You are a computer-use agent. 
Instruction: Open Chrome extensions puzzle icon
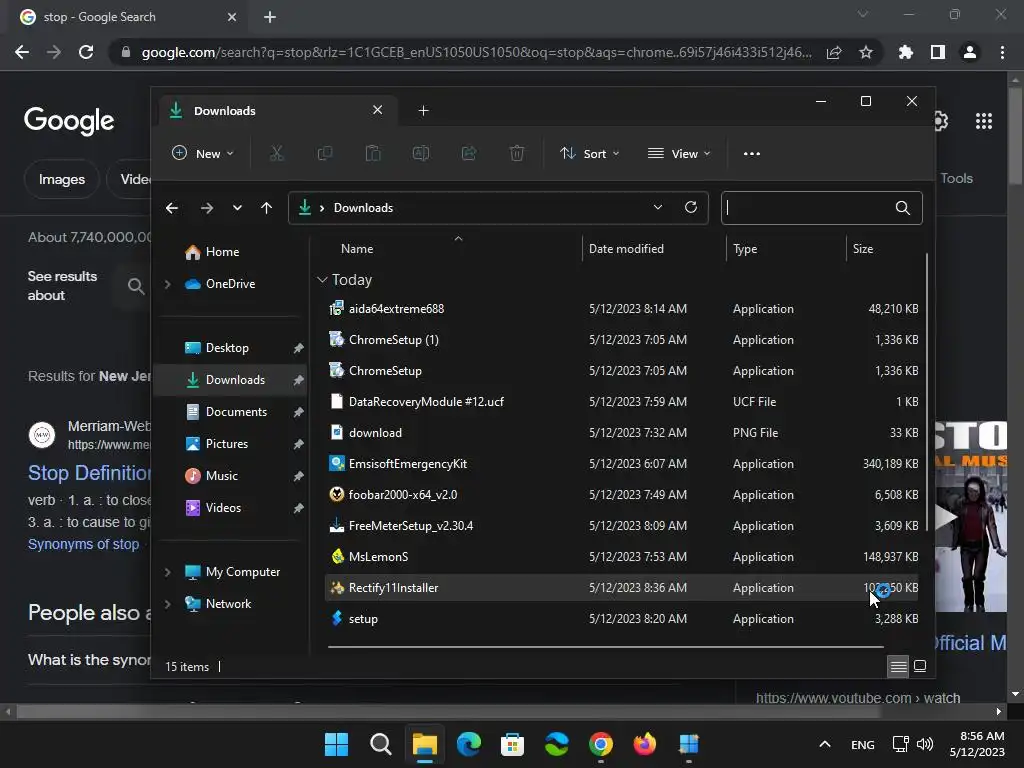coord(905,52)
